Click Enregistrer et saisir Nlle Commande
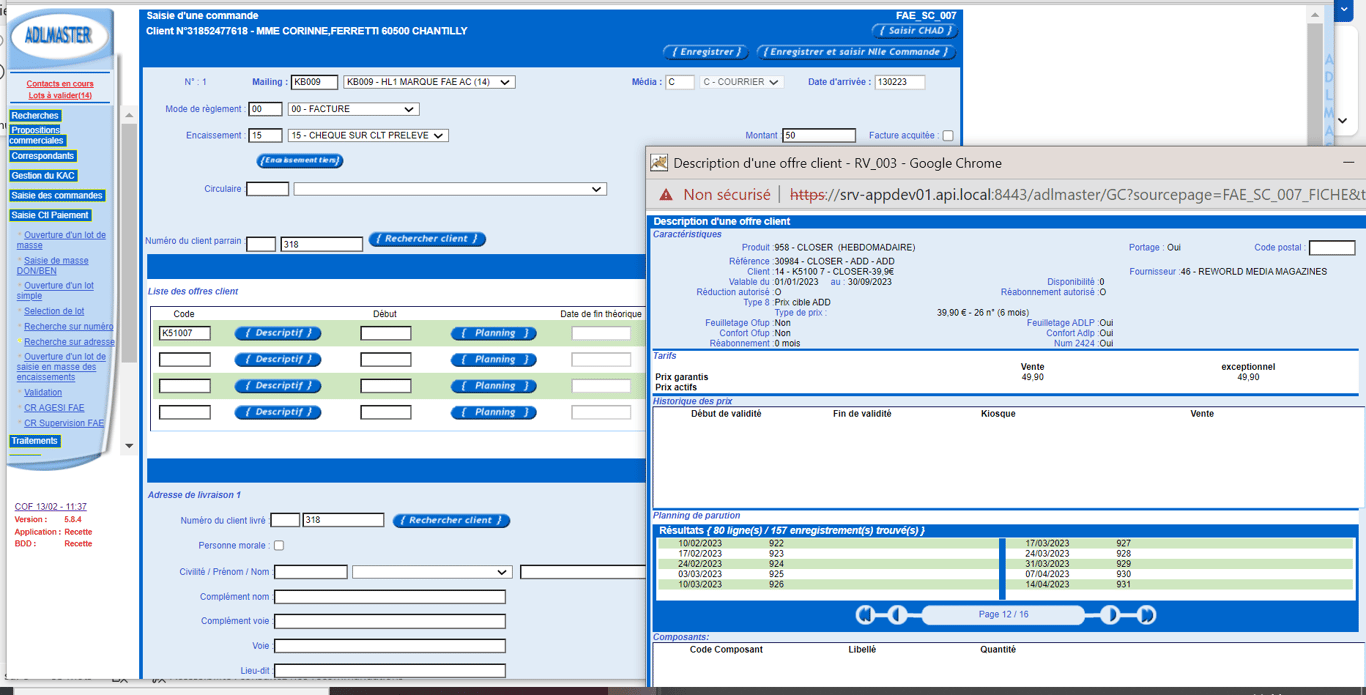 tap(856, 52)
